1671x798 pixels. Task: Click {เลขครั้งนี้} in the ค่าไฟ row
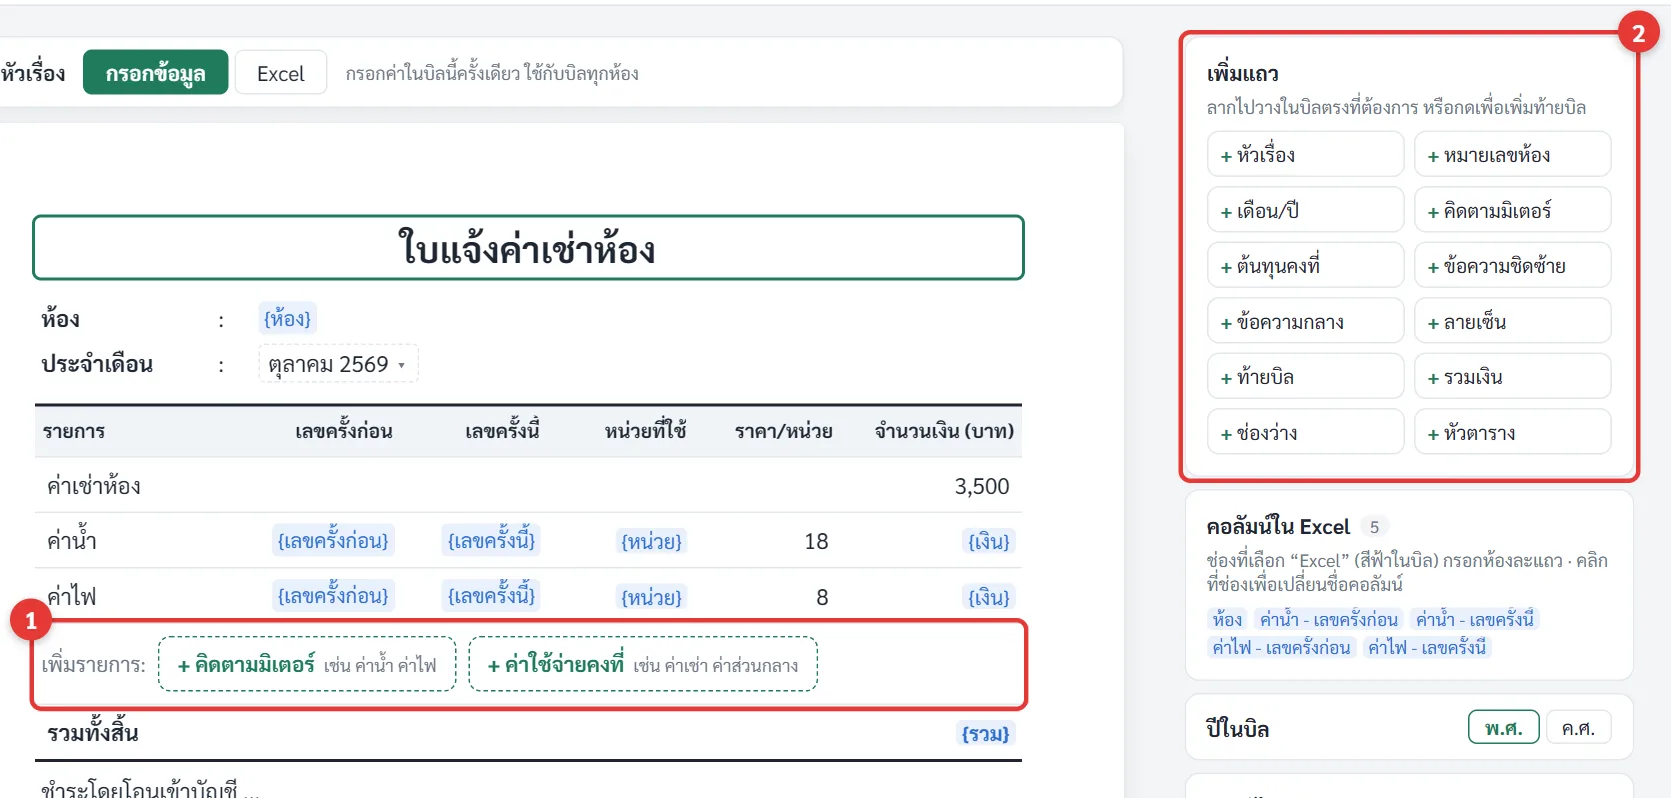(x=492, y=596)
